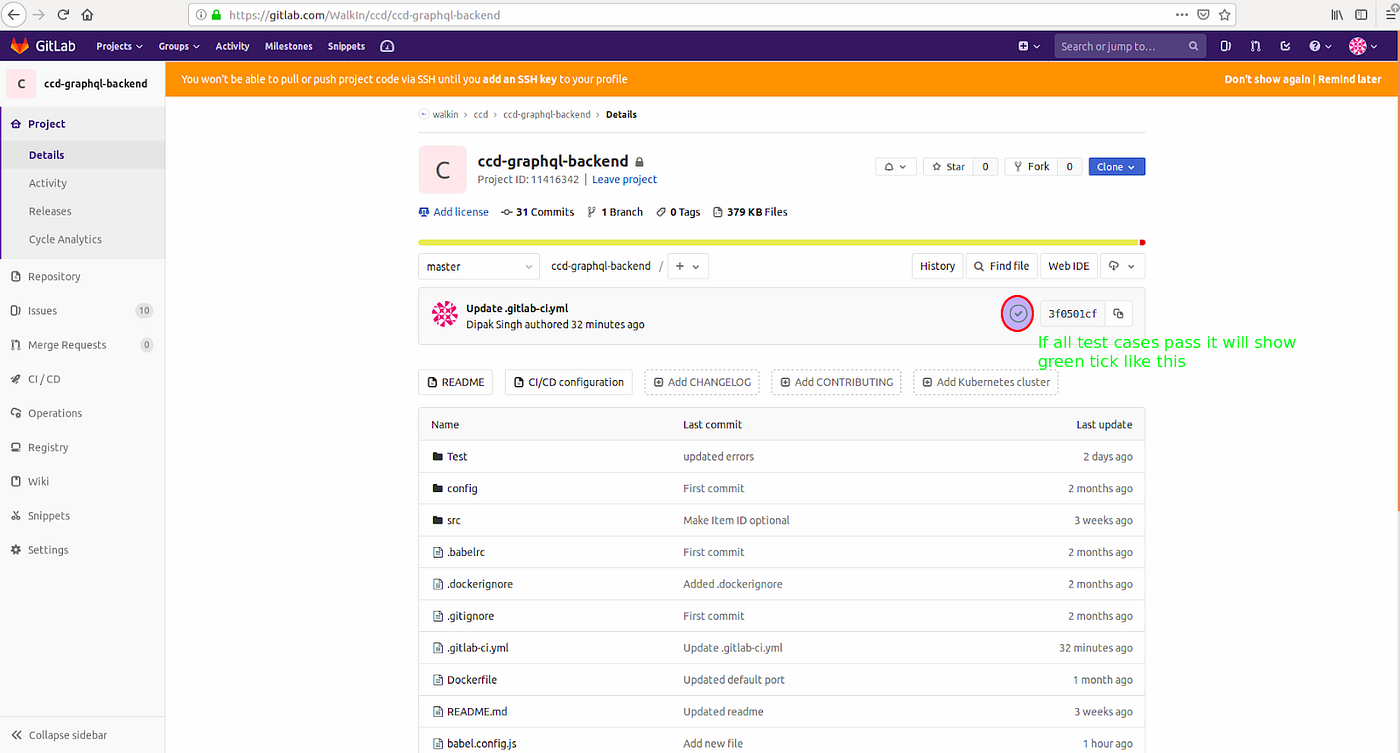Copy the commit SHA 3f0501cf
The width and height of the screenshot is (1400, 753).
pos(1119,313)
